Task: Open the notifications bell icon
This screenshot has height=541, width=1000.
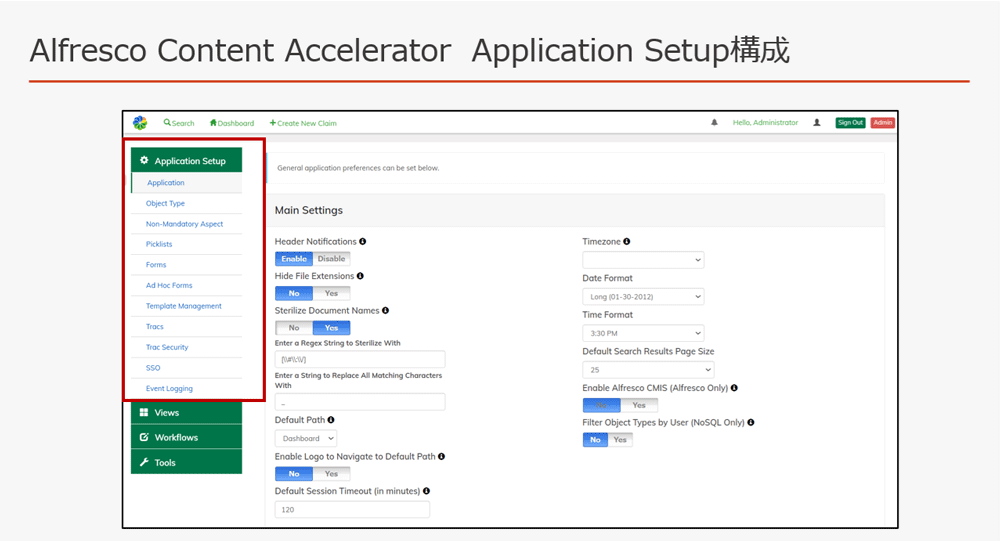Action: 714,122
